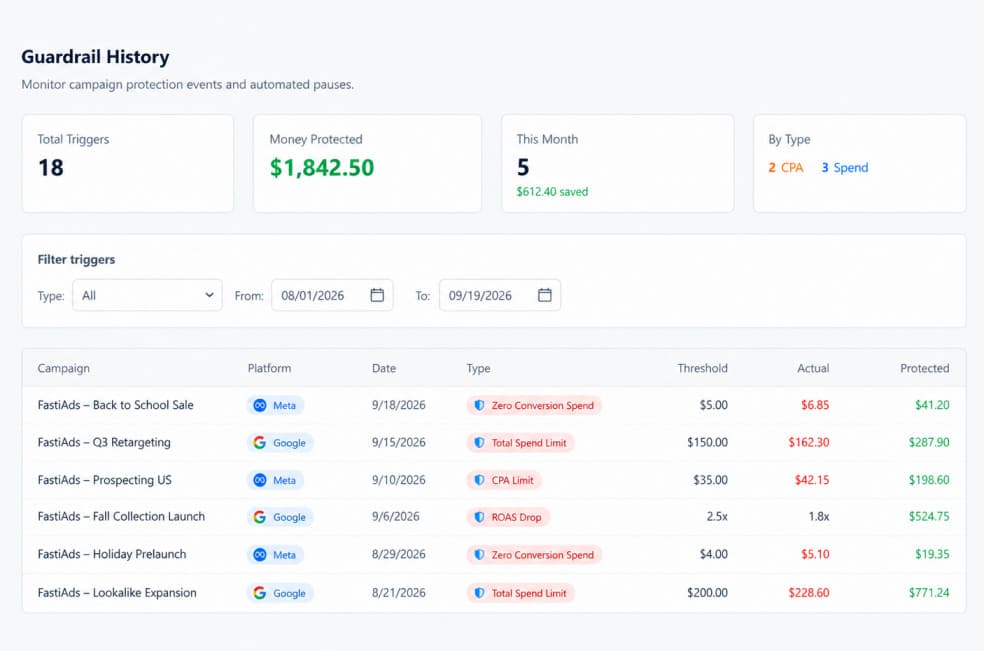This screenshot has width=984, height=651.
Task: Click the actual value $6.85
Action: [815, 406]
